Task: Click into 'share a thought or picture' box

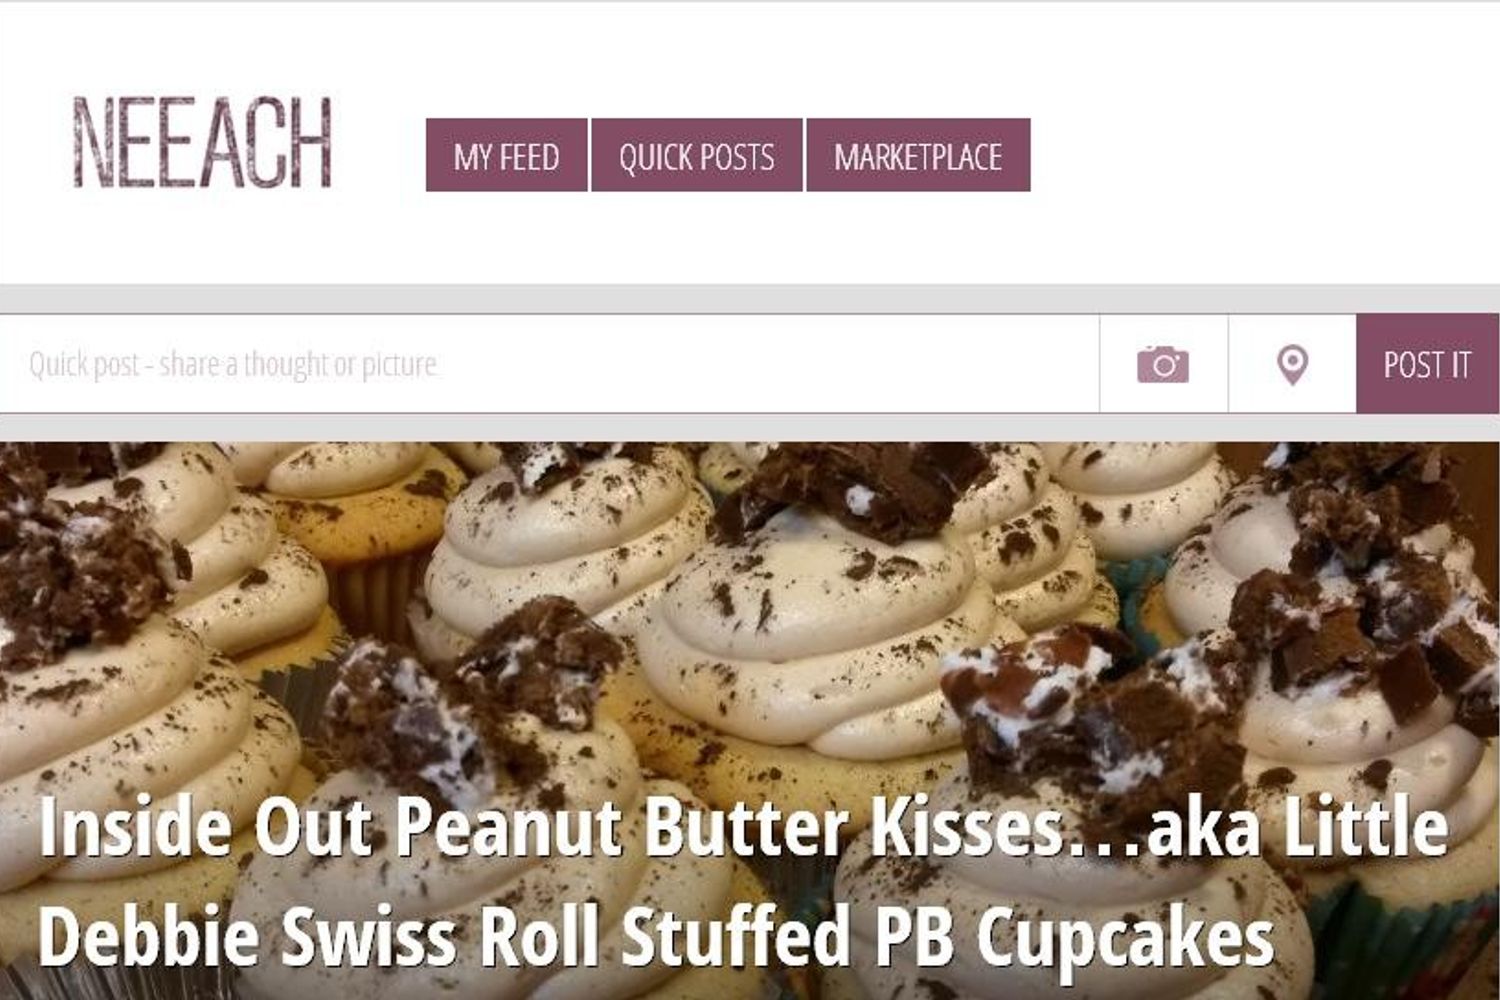Action: pyautogui.click(x=549, y=364)
